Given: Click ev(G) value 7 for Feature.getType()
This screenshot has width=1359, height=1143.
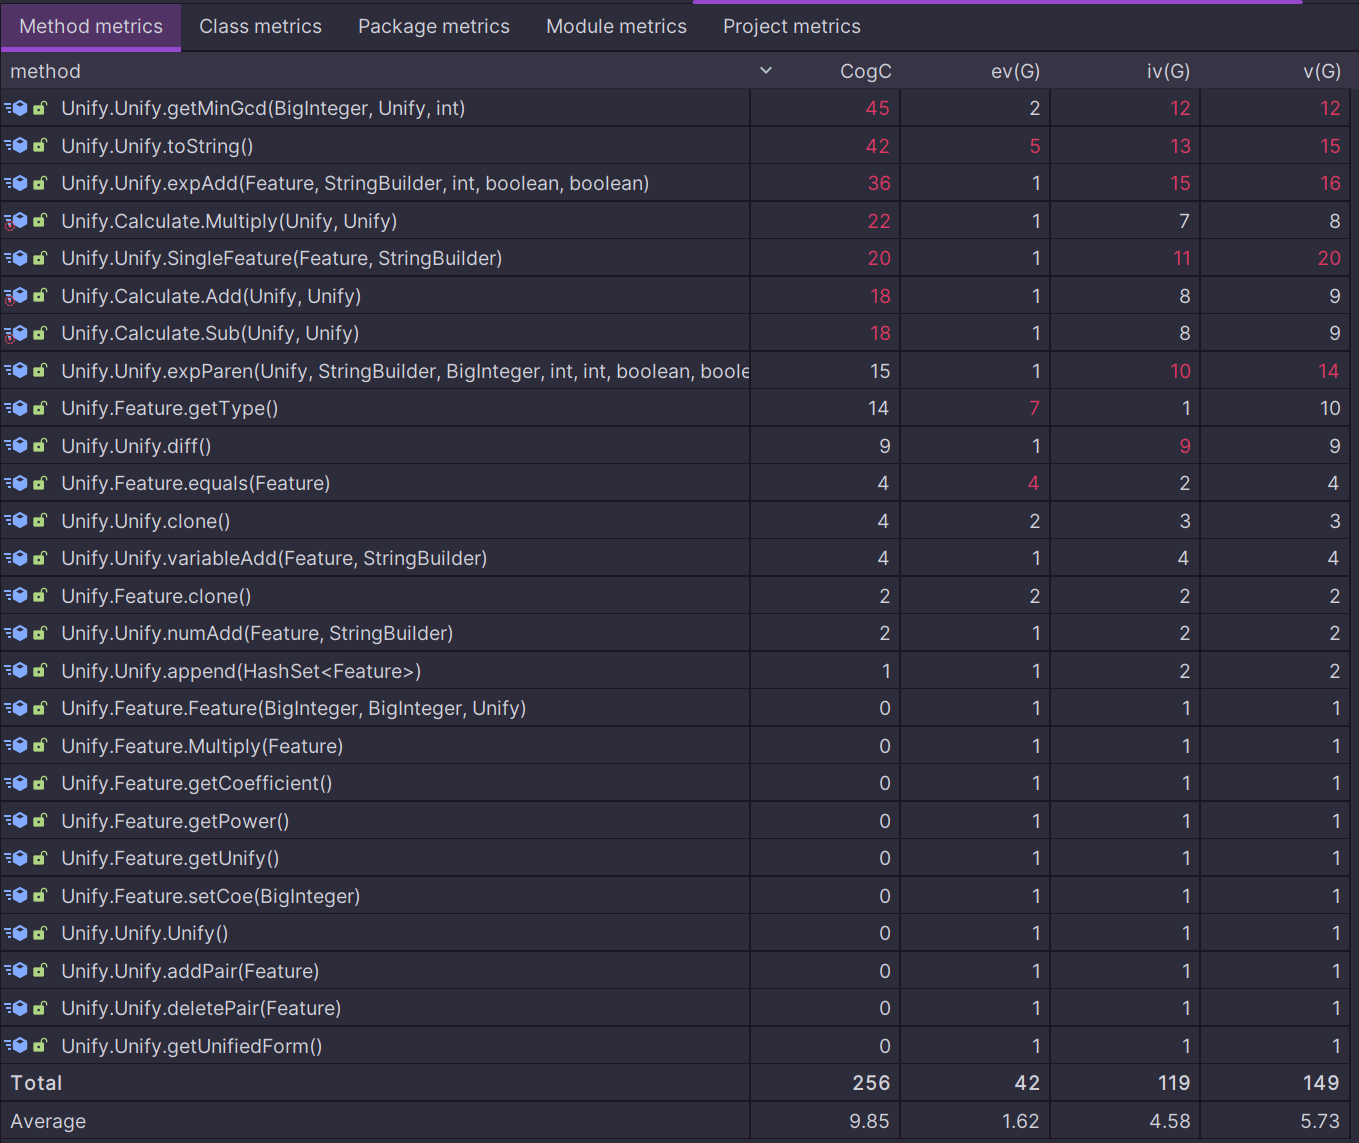Looking at the screenshot, I should (1034, 408).
